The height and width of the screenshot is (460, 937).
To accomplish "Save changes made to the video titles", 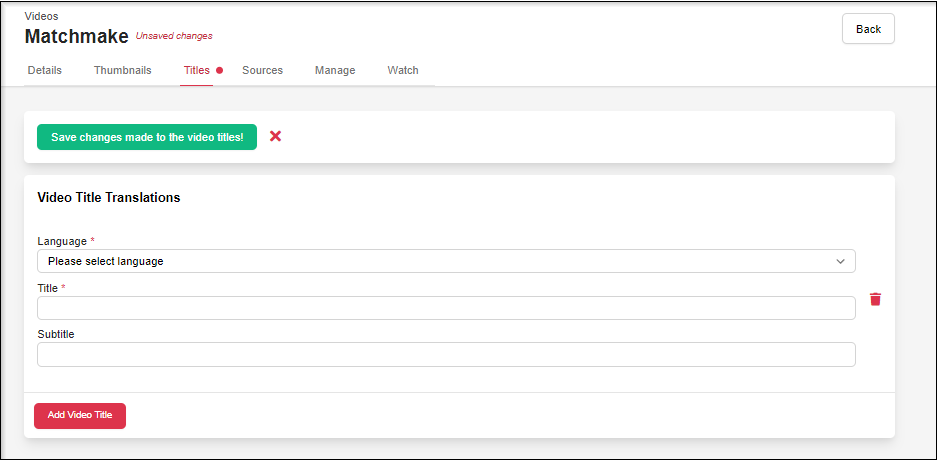I will pos(147,137).
